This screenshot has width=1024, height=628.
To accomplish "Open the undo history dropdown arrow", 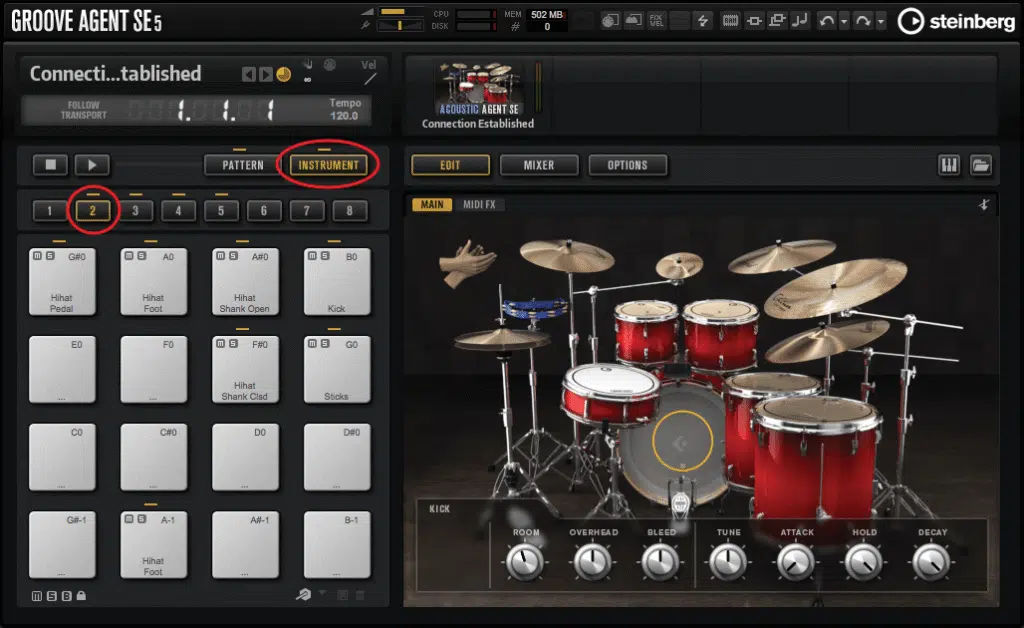I will pos(845,20).
